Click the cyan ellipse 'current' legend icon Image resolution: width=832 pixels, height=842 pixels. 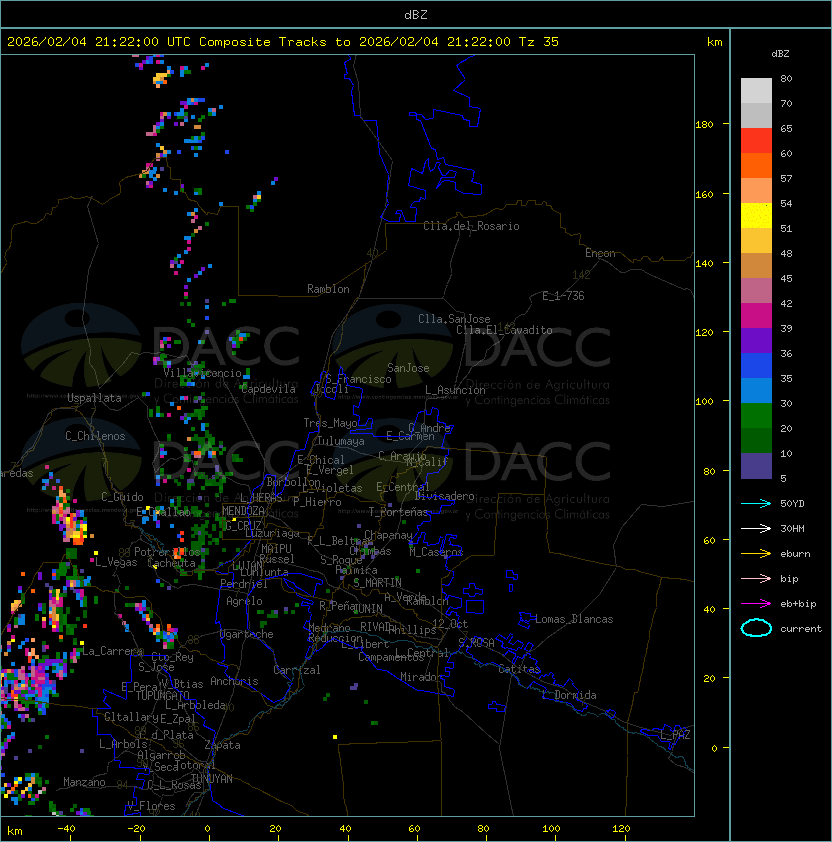(756, 628)
